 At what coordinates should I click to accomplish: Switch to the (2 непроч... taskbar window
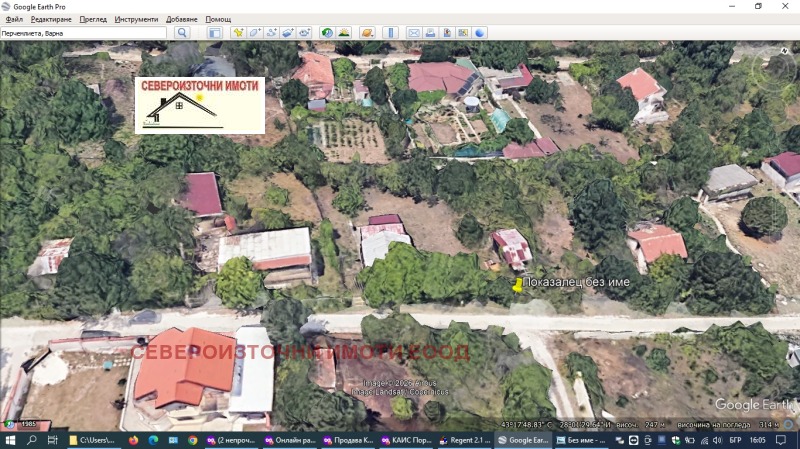click(x=231, y=440)
